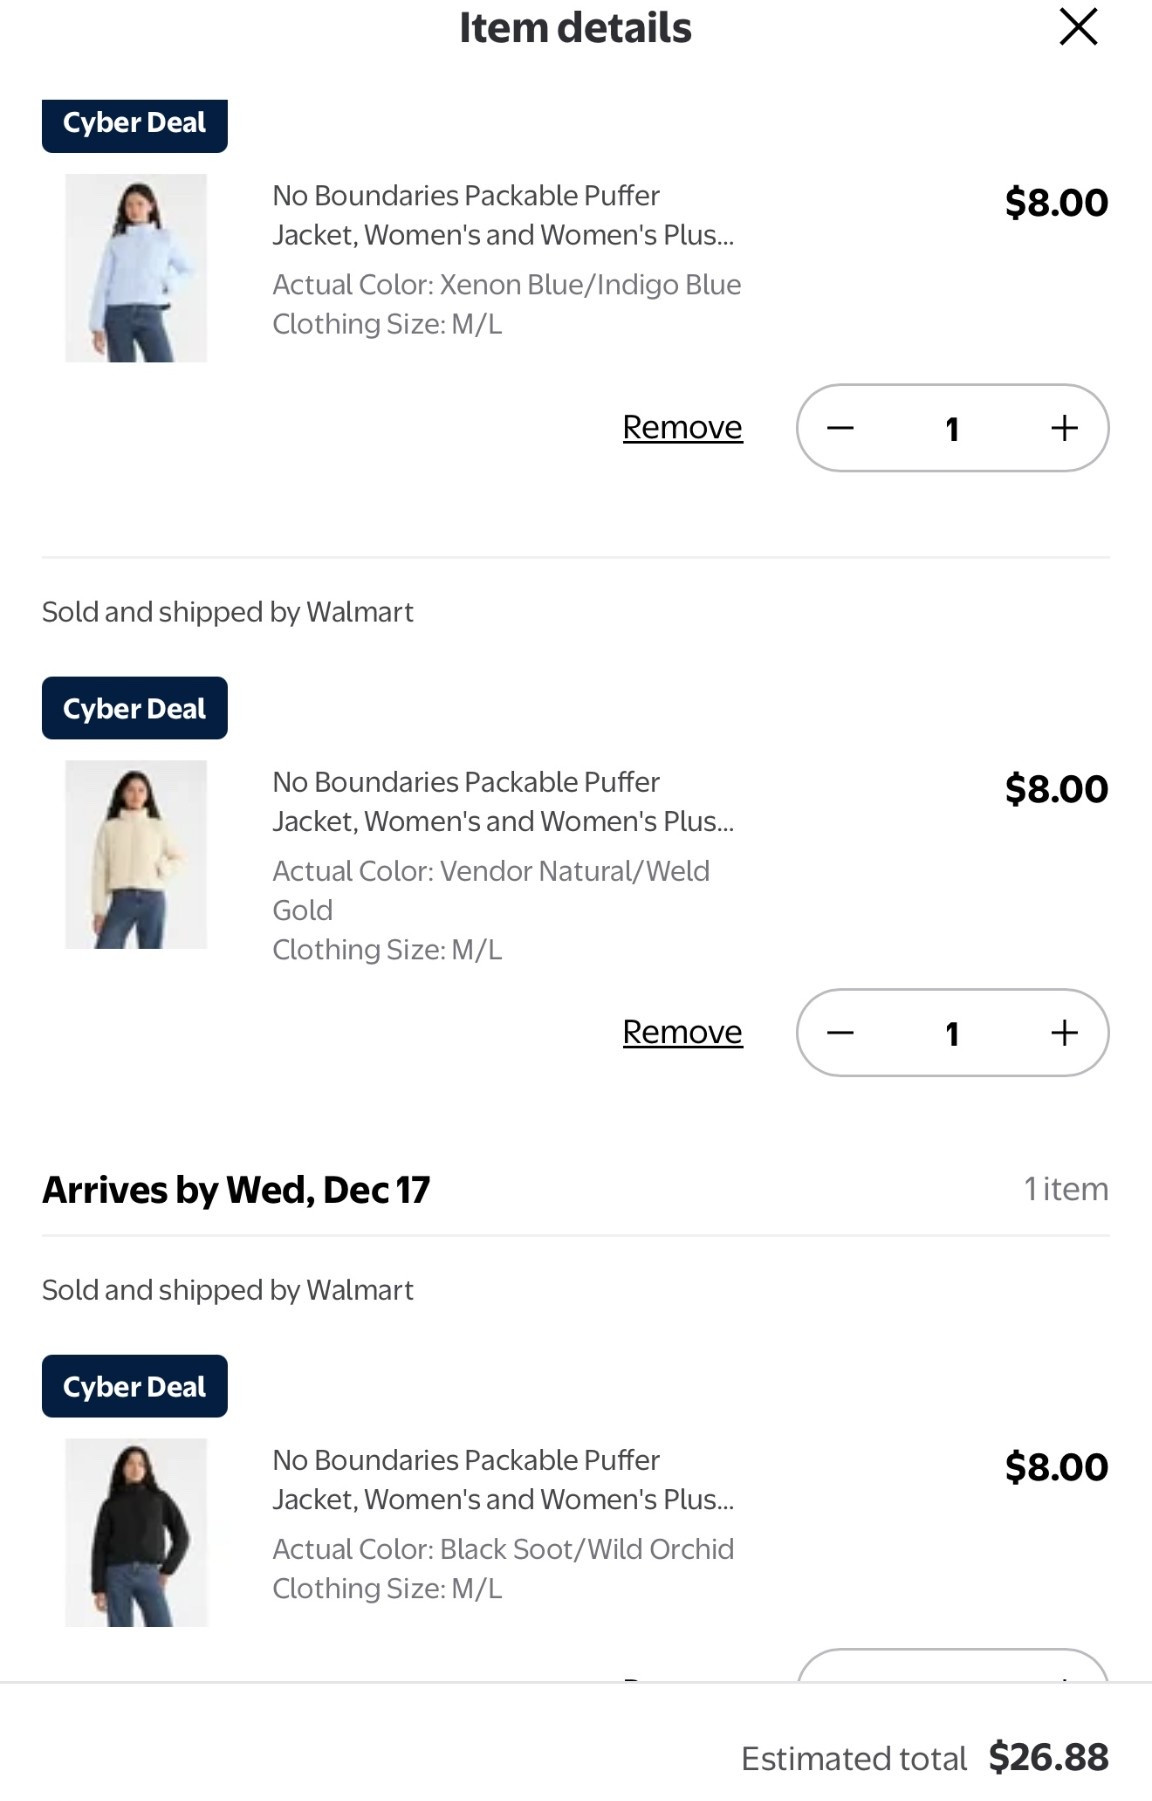Click quantity field of Vendor Natural jacket
The height and width of the screenshot is (1801, 1152).
click(x=952, y=1033)
